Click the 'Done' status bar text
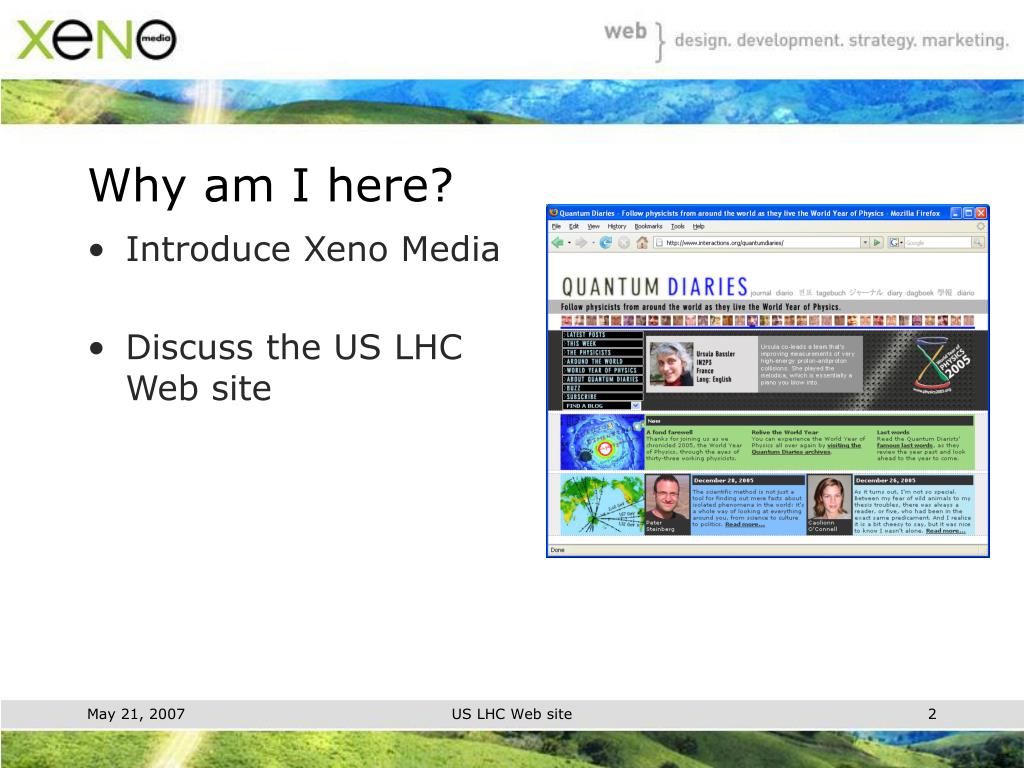Image resolution: width=1024 pixels, height=768 pixels. [557, 550]
